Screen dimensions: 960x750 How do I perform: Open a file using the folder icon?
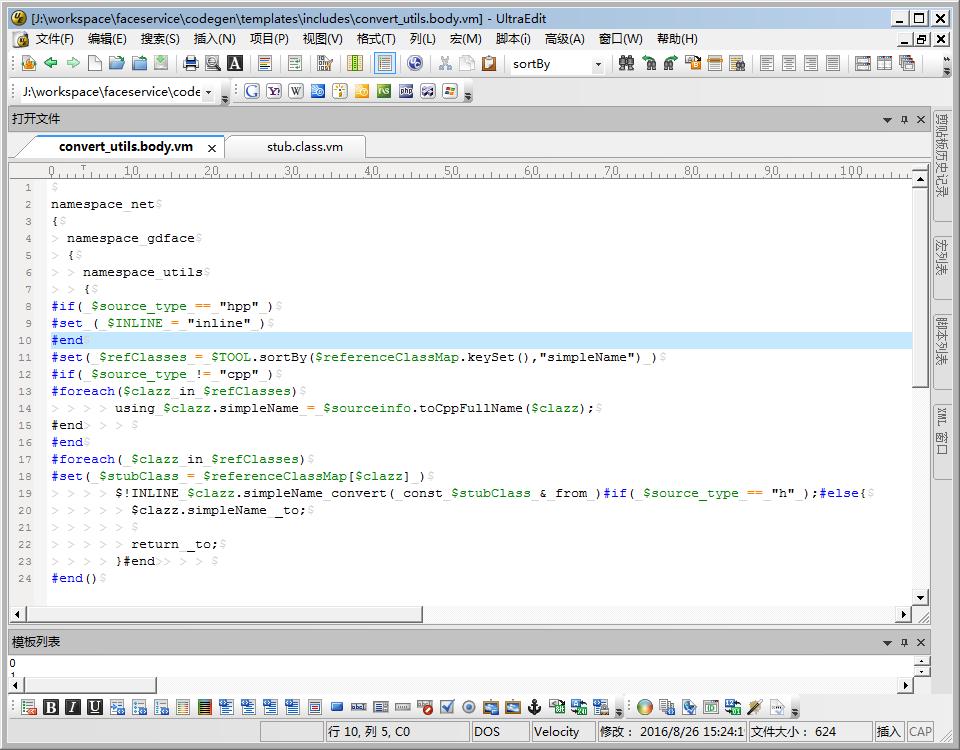pyautogui.click(x=117, y=63)
